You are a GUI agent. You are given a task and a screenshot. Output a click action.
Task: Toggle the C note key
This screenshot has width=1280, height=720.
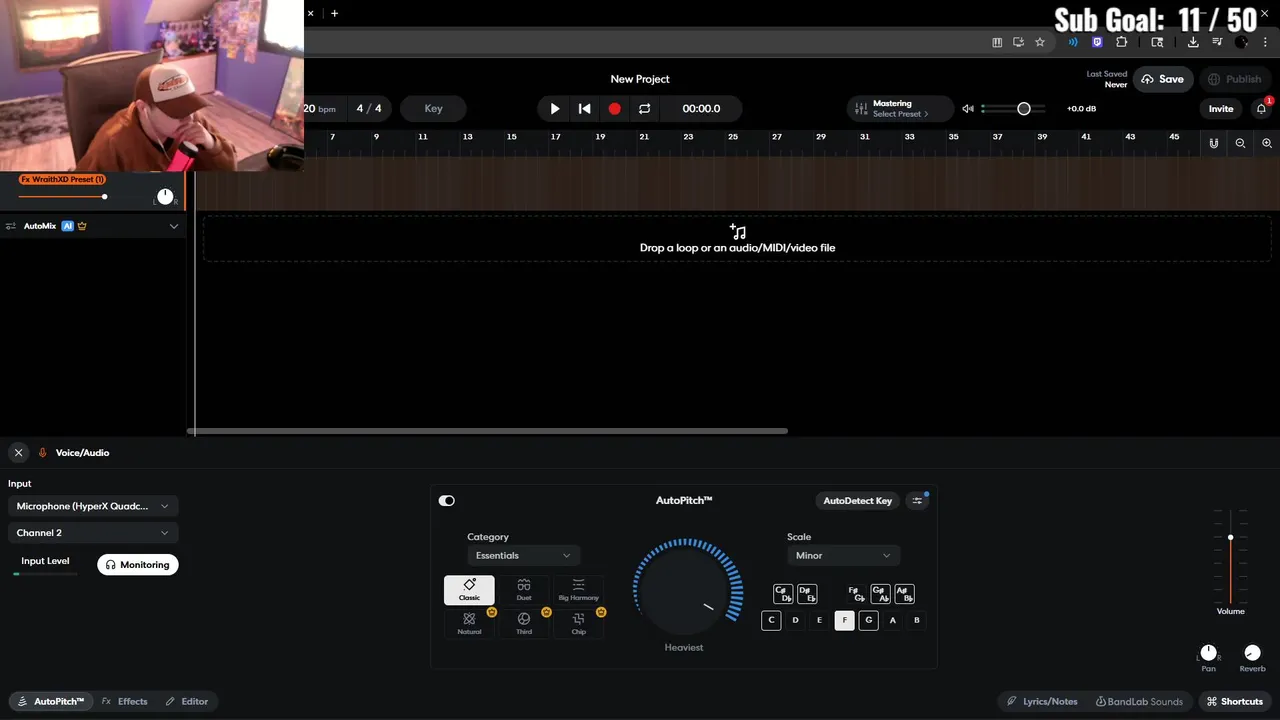coord(771,620)
